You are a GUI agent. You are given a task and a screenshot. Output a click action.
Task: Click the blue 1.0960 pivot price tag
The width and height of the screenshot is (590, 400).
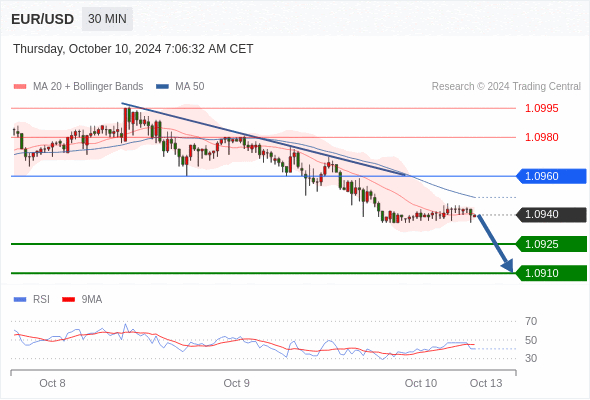pyautogui.click(x=551, y=176)
